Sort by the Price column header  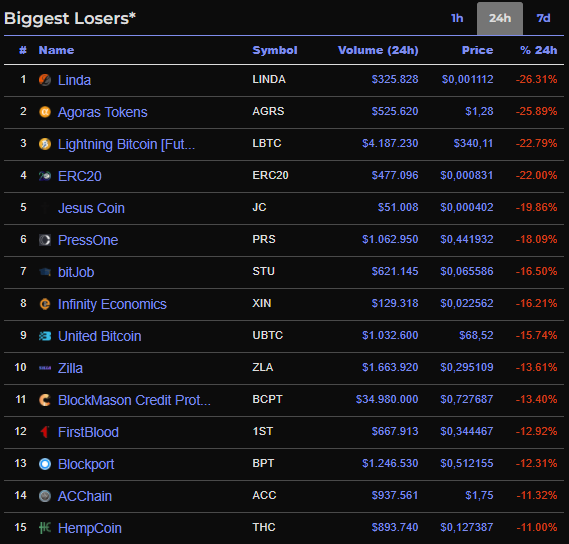click(x=477, y=50)
